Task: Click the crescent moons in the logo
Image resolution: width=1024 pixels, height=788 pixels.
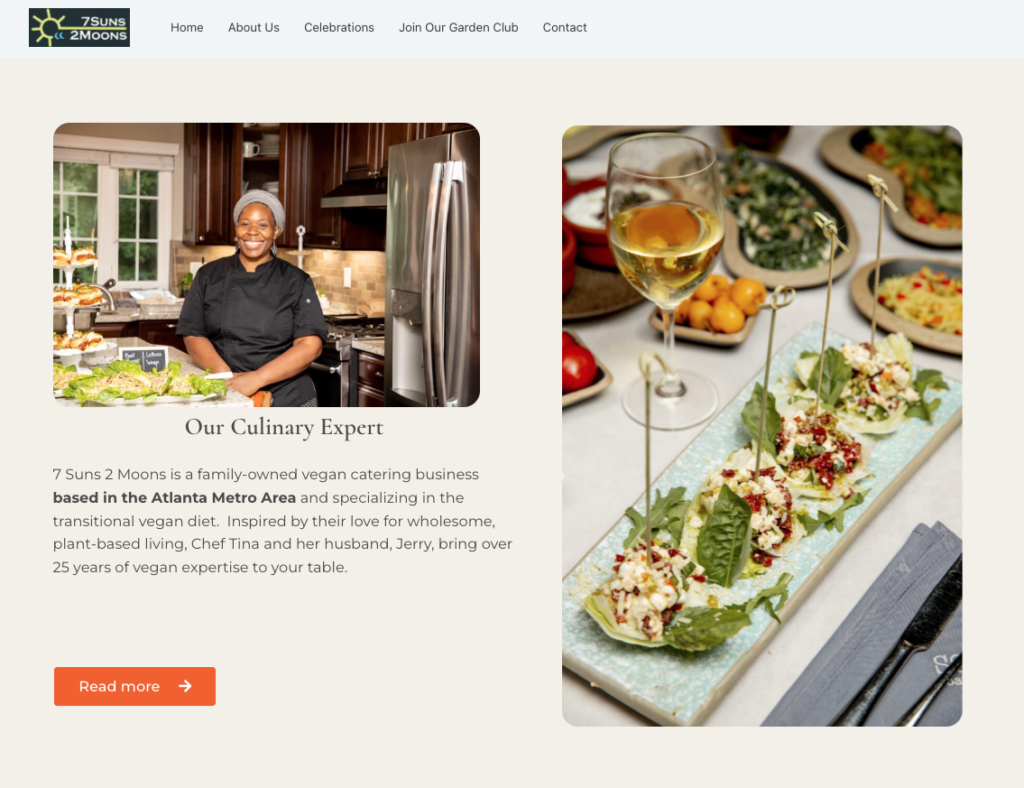Action: point(60,36)
